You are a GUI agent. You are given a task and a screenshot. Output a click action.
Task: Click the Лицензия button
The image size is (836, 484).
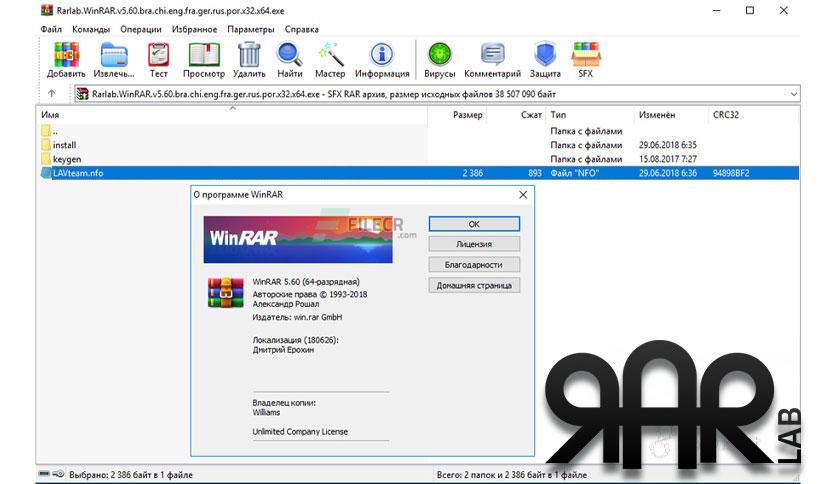(474, 244)
